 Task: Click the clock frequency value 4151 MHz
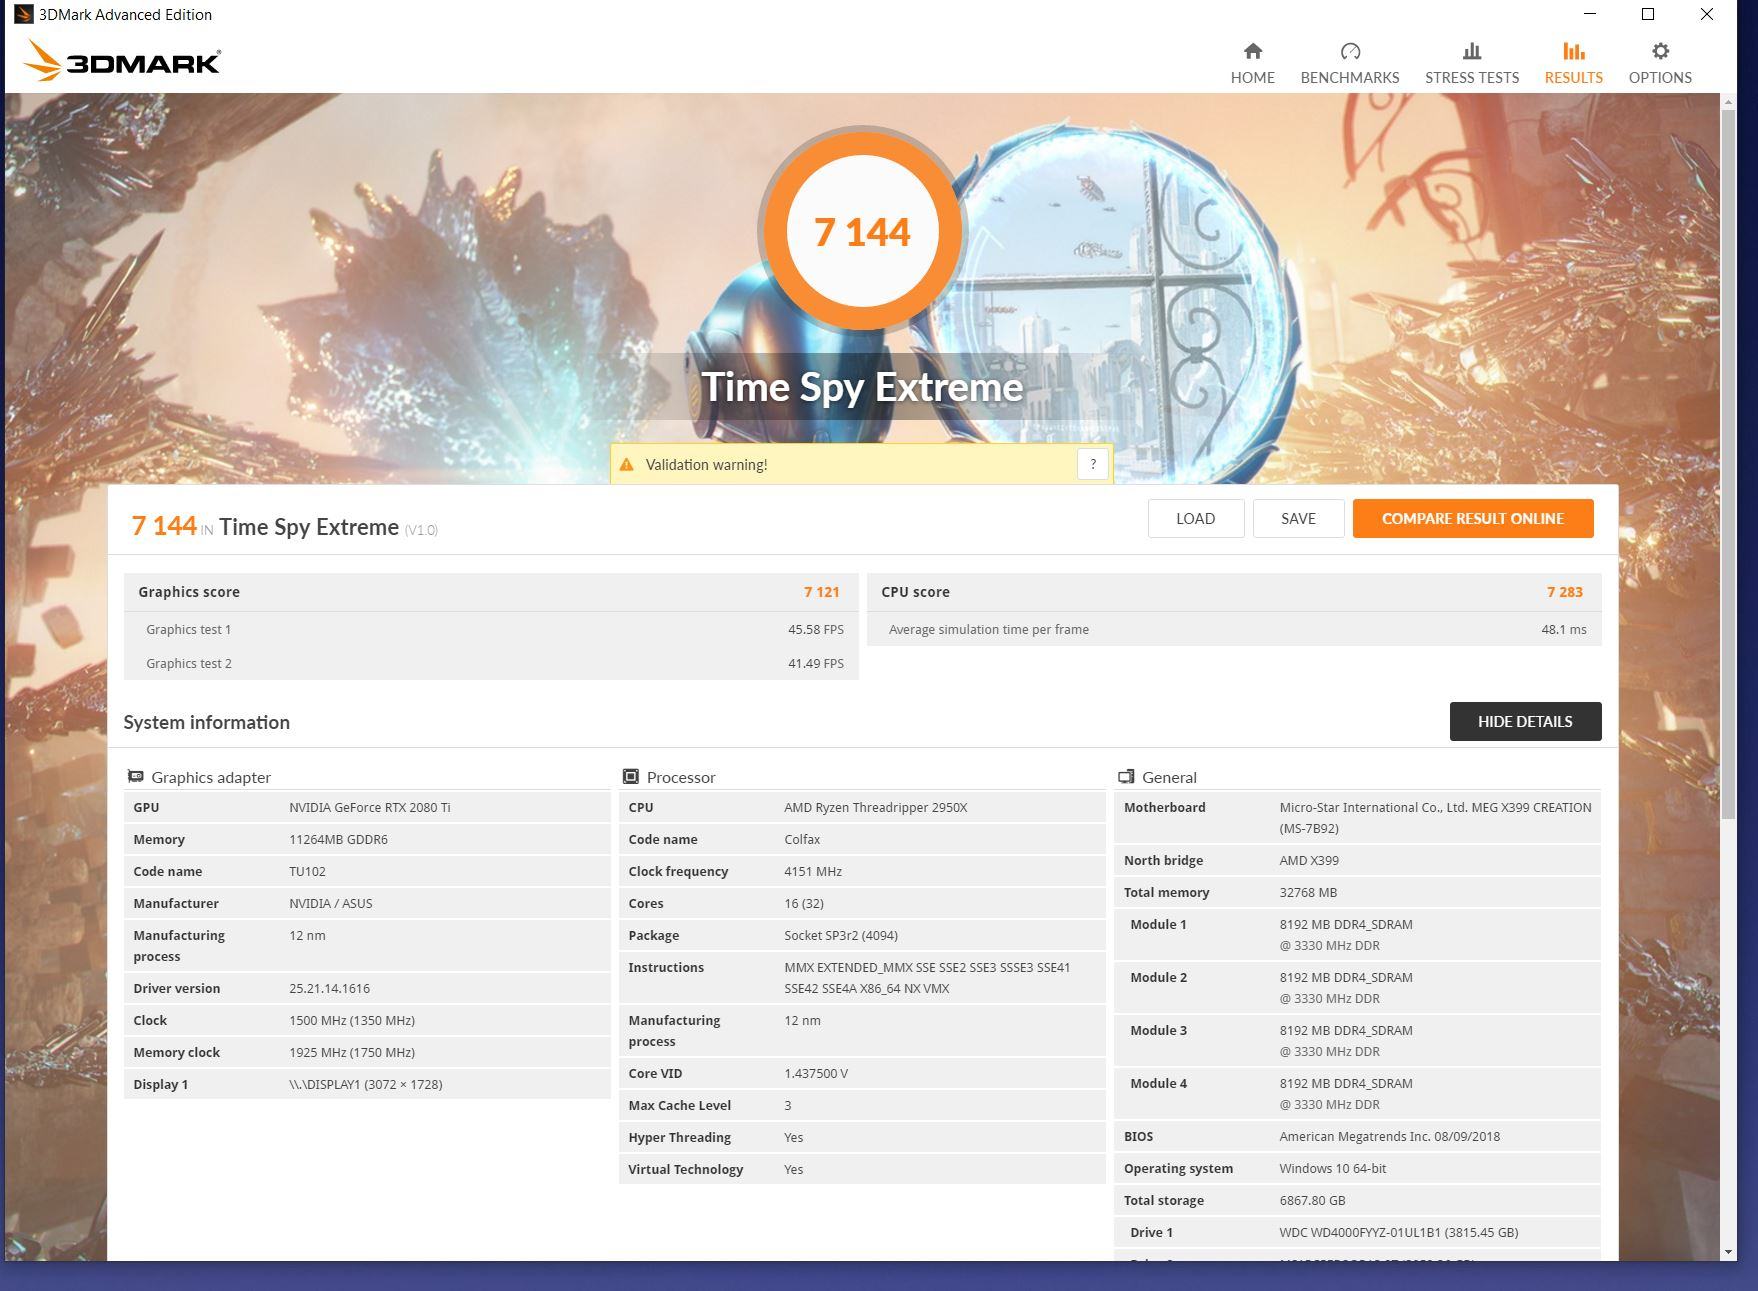813,871
